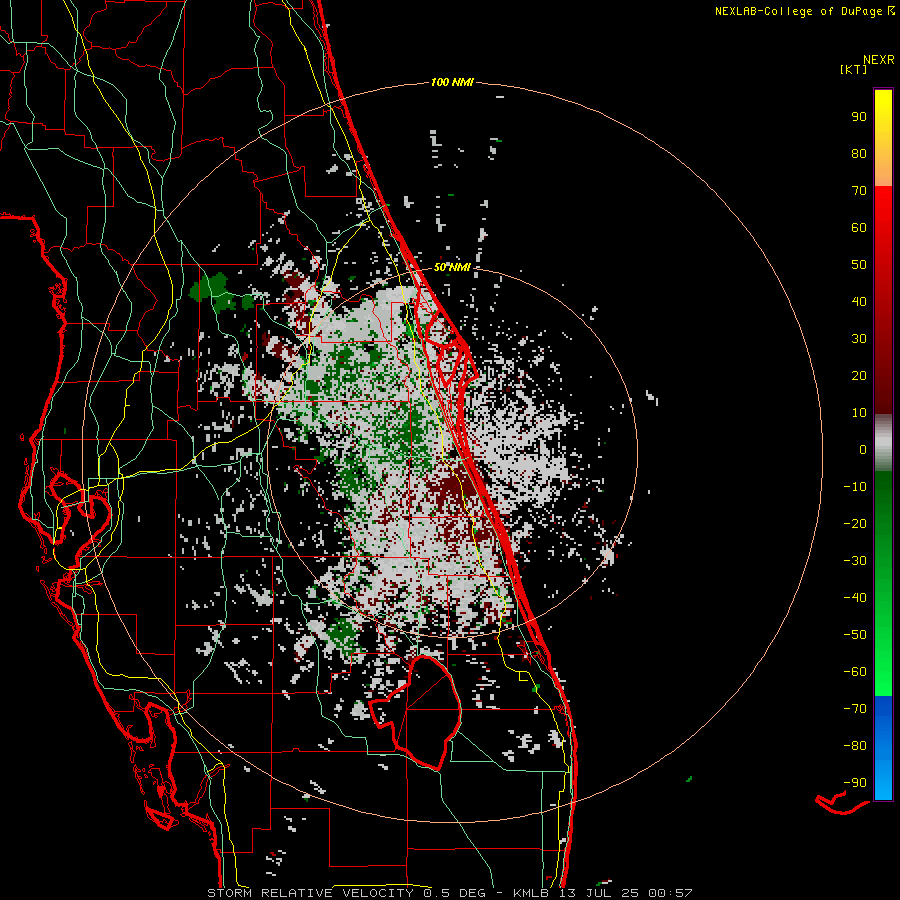Click the blue bottom segment of color bar
This screenshot has width=900, height=900.
tap(883, 748)
